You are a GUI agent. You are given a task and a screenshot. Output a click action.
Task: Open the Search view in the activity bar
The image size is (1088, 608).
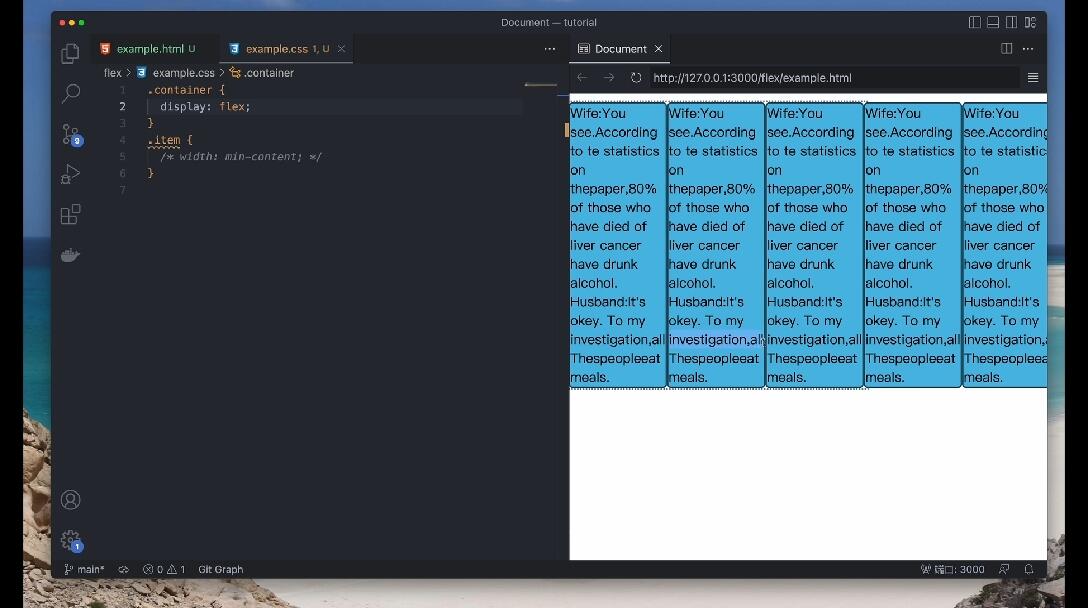70,93
